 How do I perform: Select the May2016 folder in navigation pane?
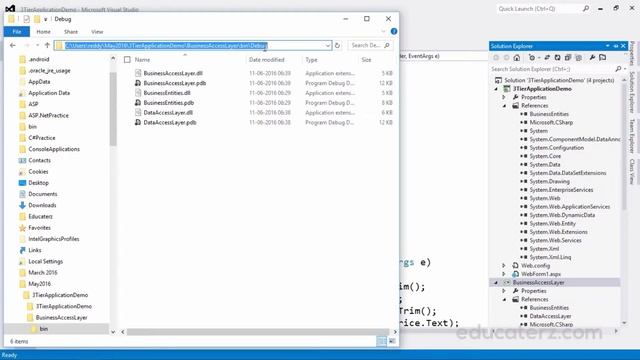click(x=40, y=284)
